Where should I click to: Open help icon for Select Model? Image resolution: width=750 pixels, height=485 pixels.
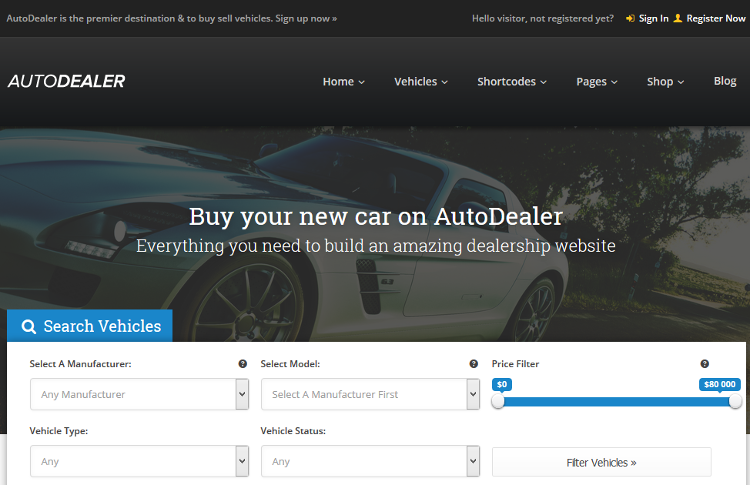pos(474,364)
